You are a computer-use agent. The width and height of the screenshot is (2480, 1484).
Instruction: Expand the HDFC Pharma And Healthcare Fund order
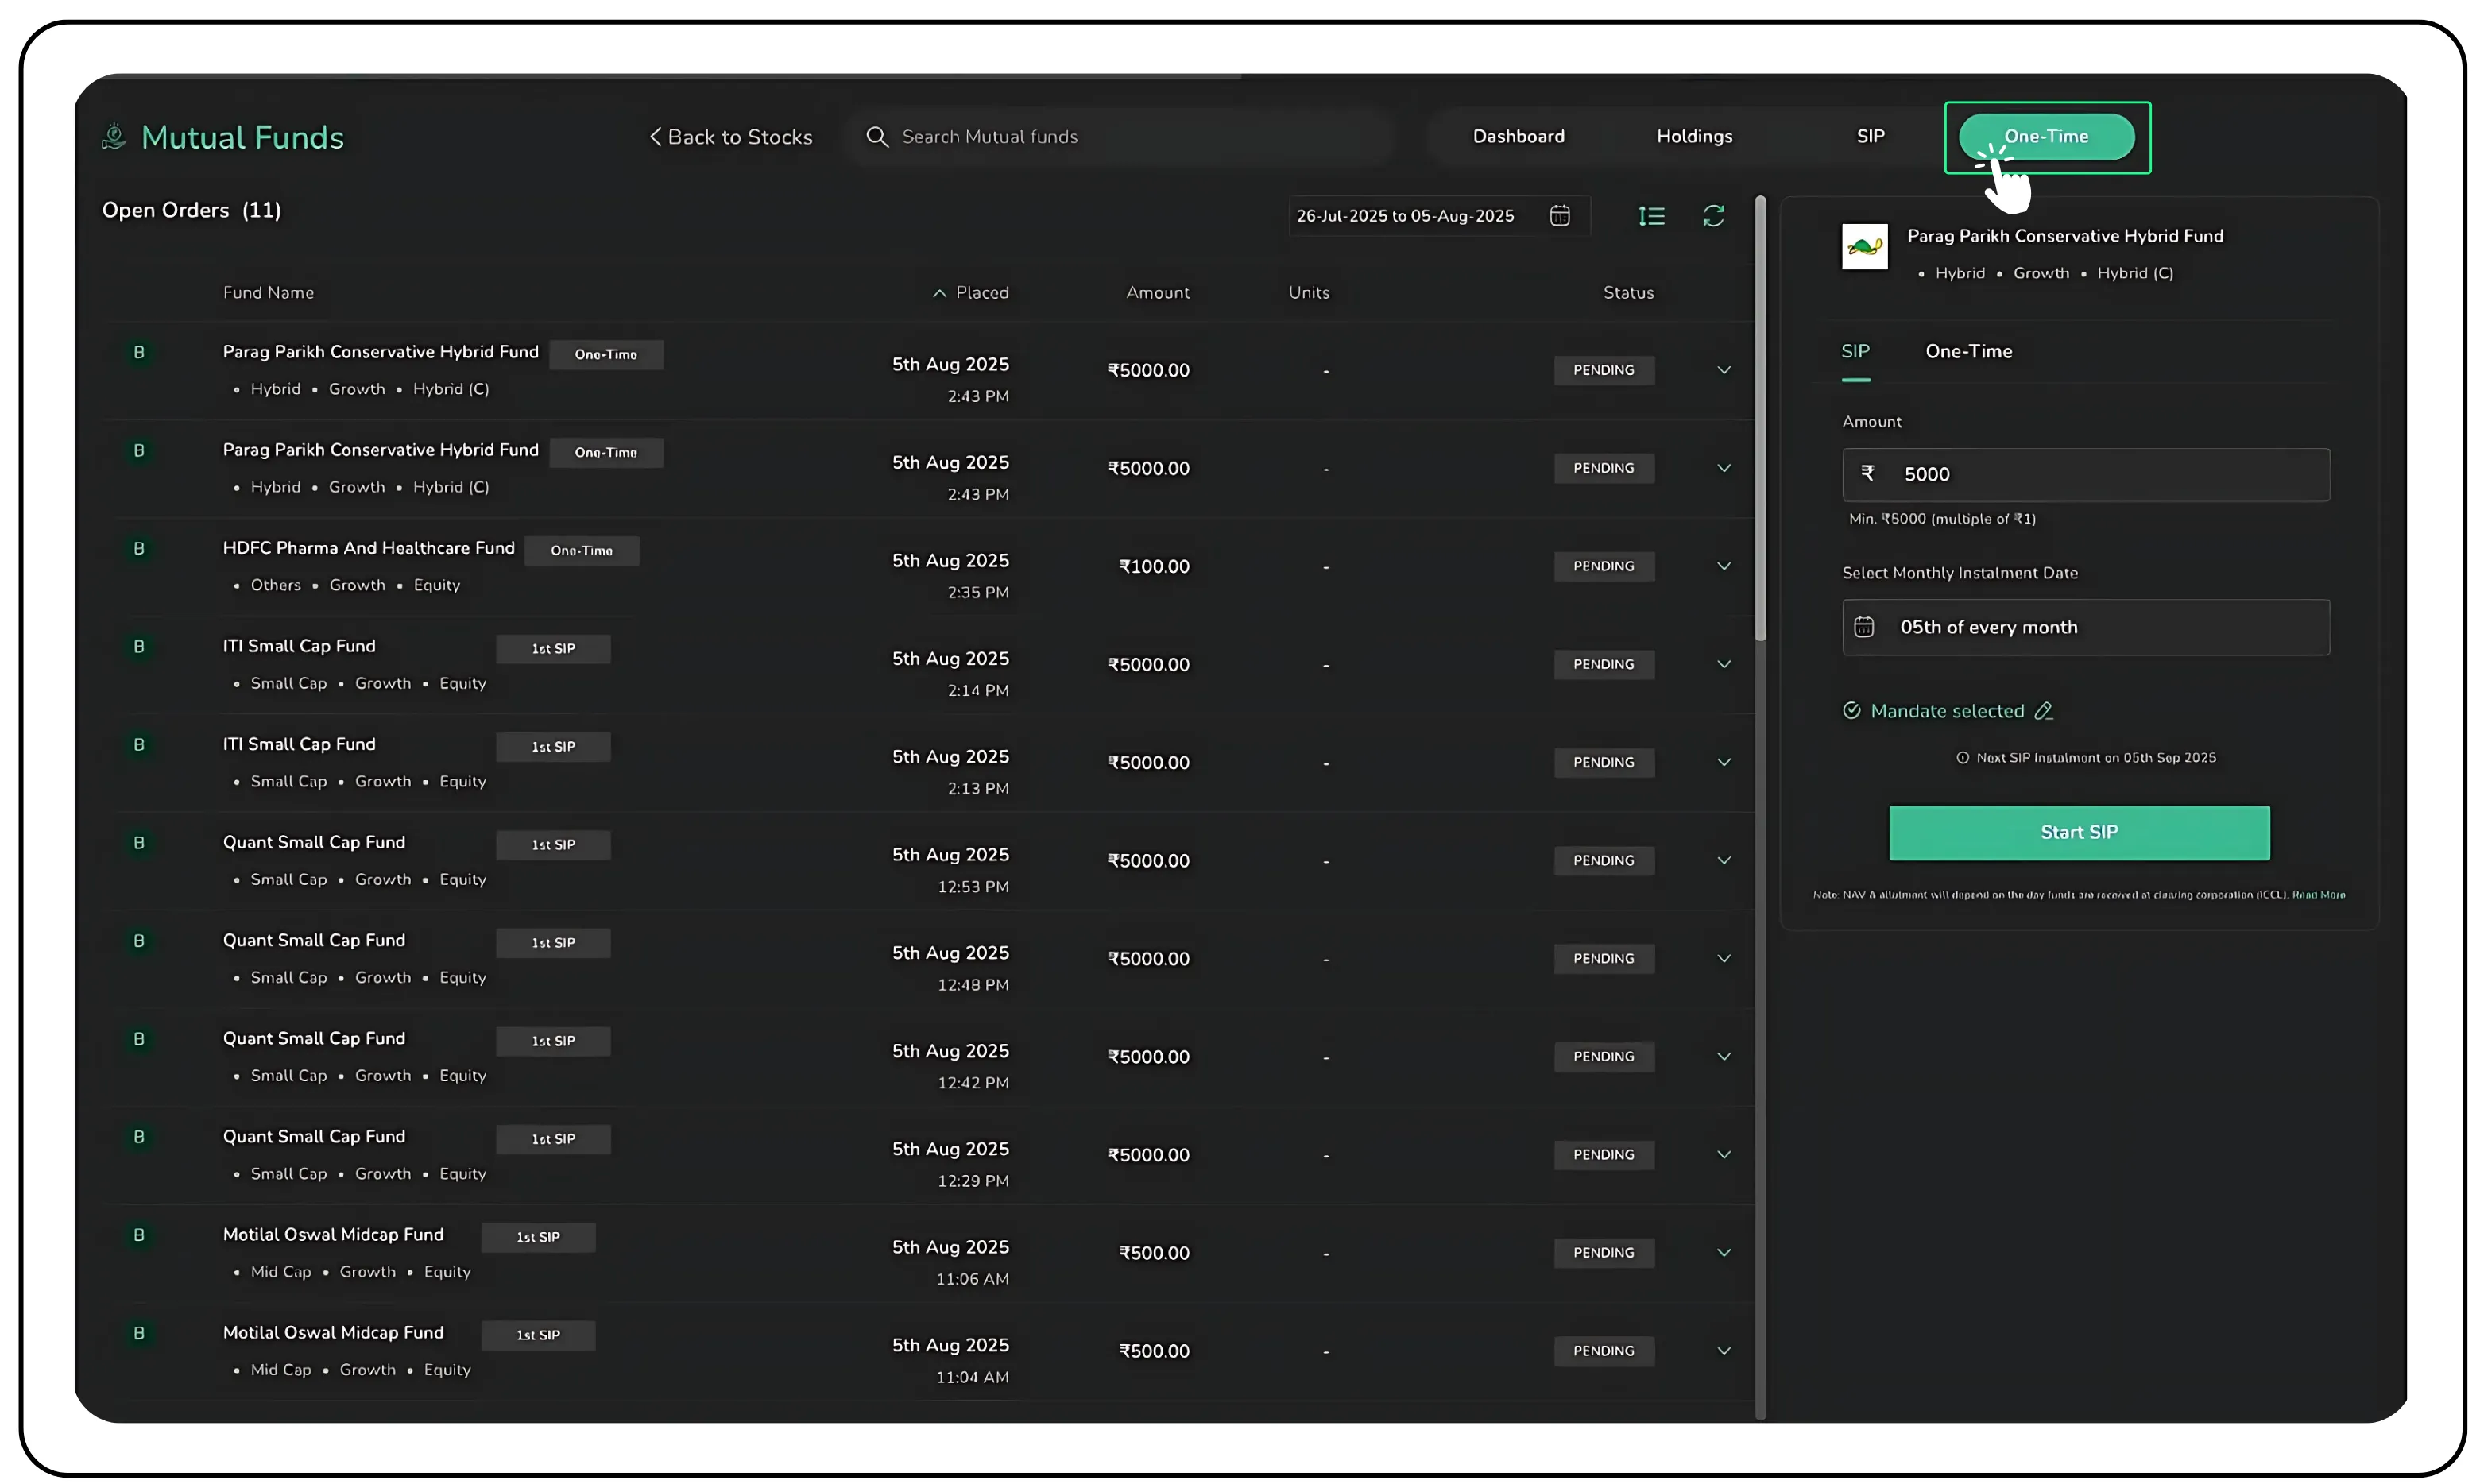[1724, 566]
